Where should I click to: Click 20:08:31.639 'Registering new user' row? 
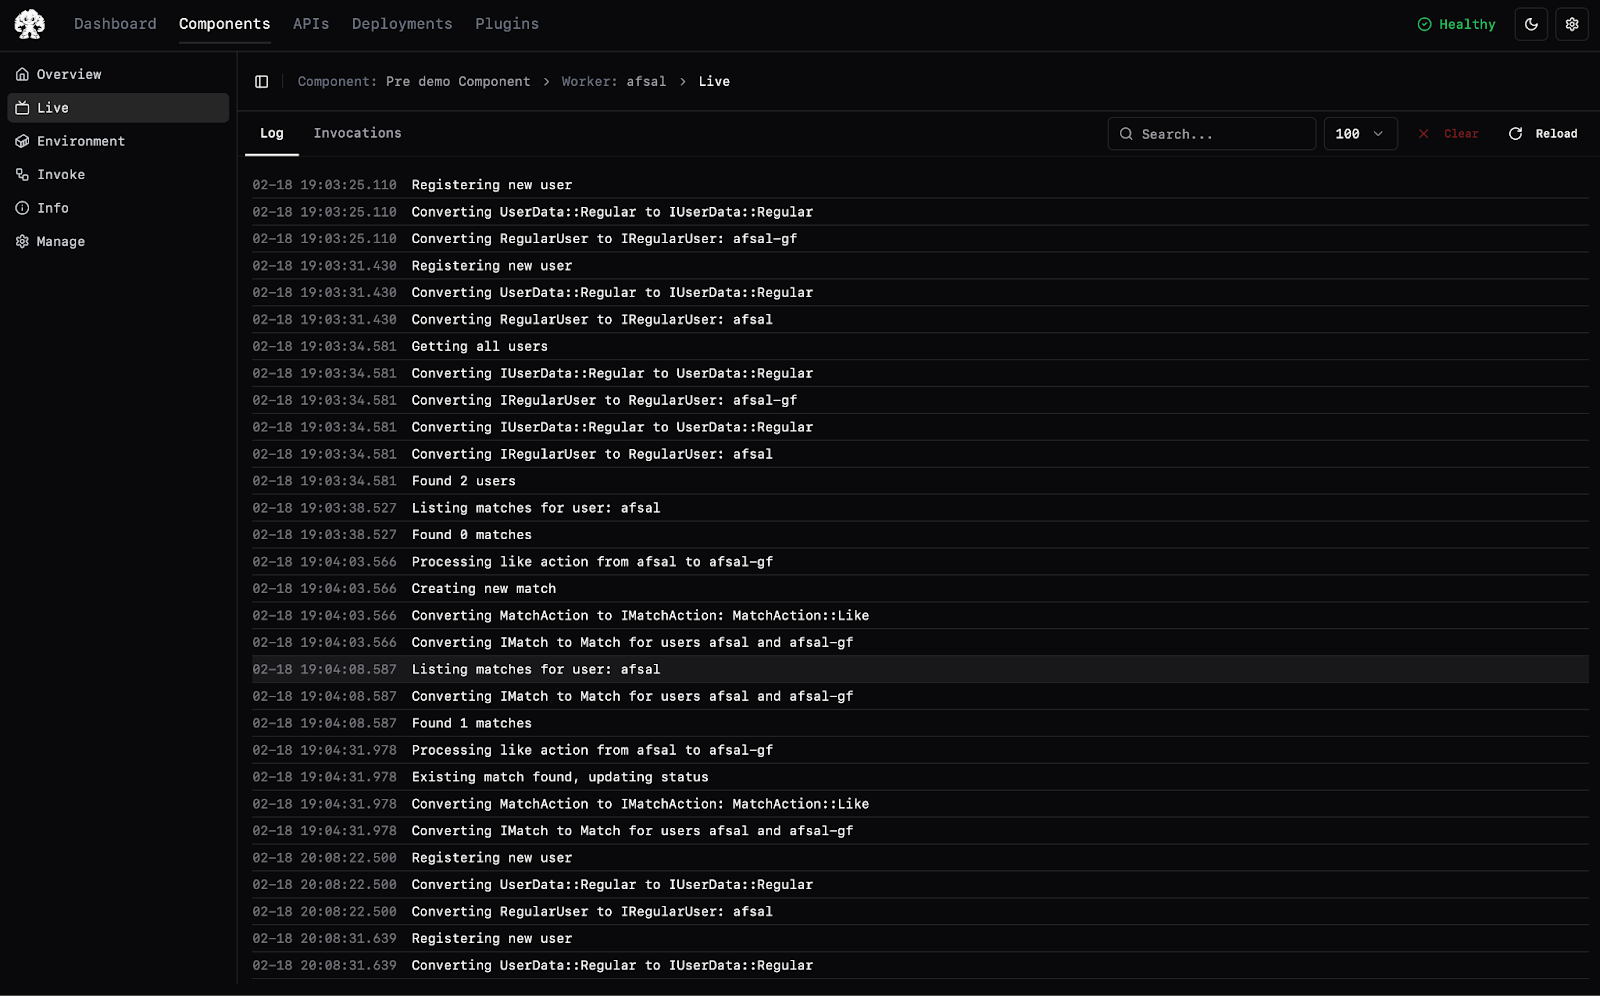tap(920, 939)
